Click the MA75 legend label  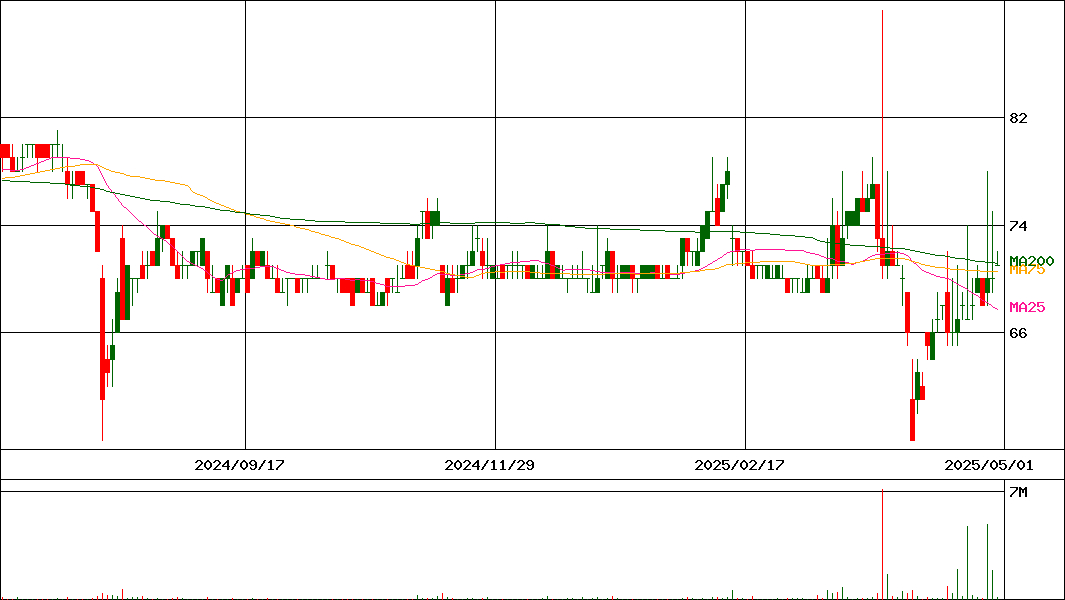click(x=1027, y=270)
